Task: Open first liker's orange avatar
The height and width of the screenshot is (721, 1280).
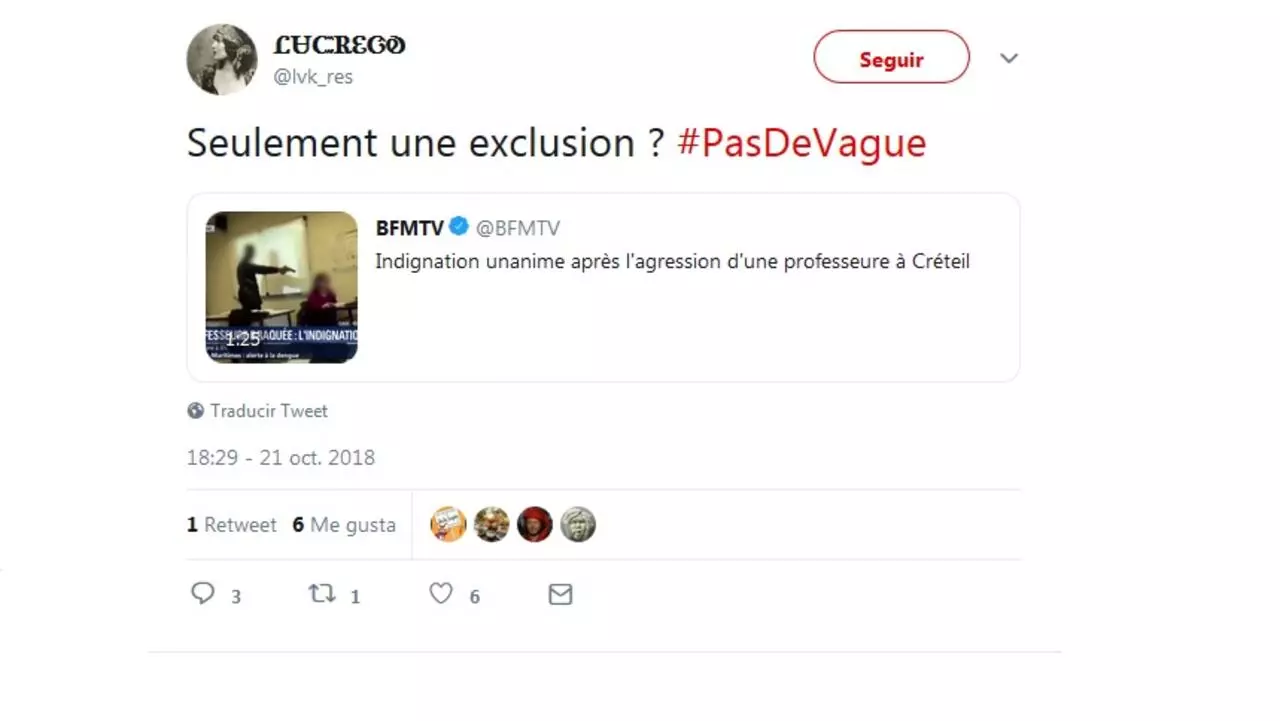Action: click(x=448, y=524)
